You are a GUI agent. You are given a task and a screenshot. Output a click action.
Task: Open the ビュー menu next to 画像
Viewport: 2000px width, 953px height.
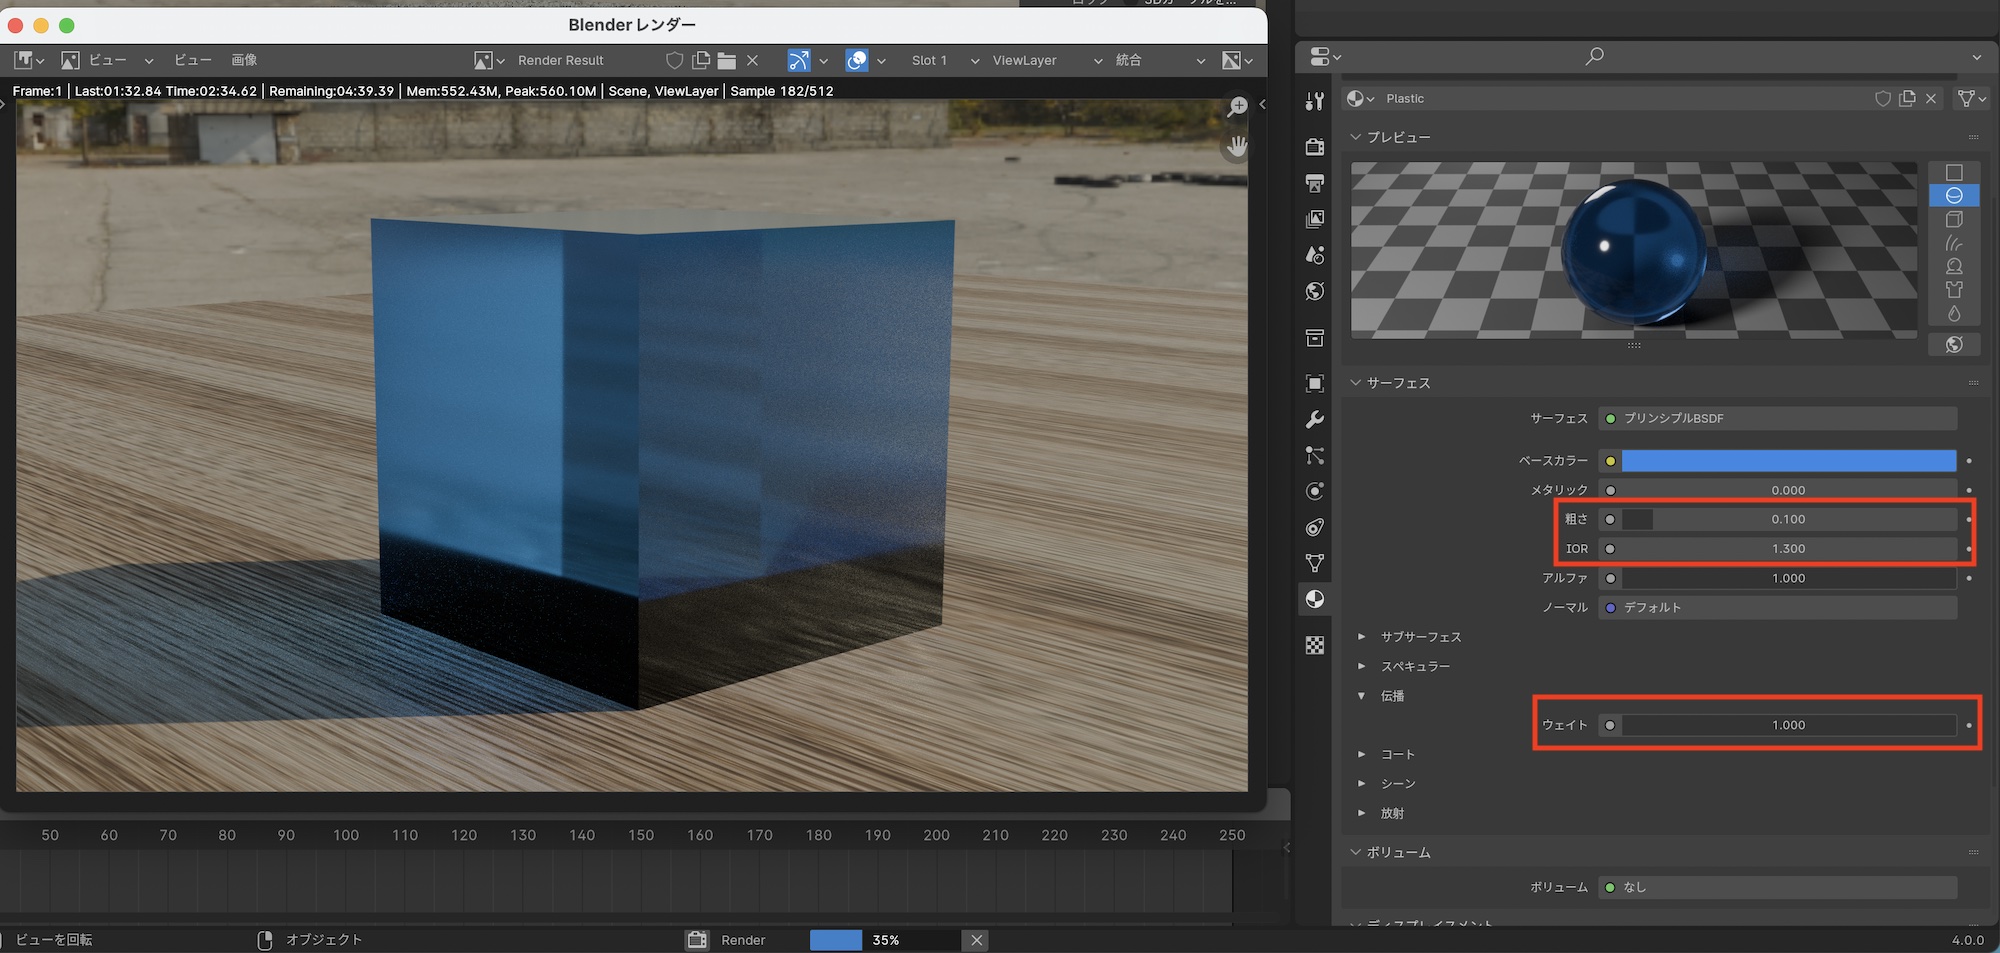coord(192,60)
